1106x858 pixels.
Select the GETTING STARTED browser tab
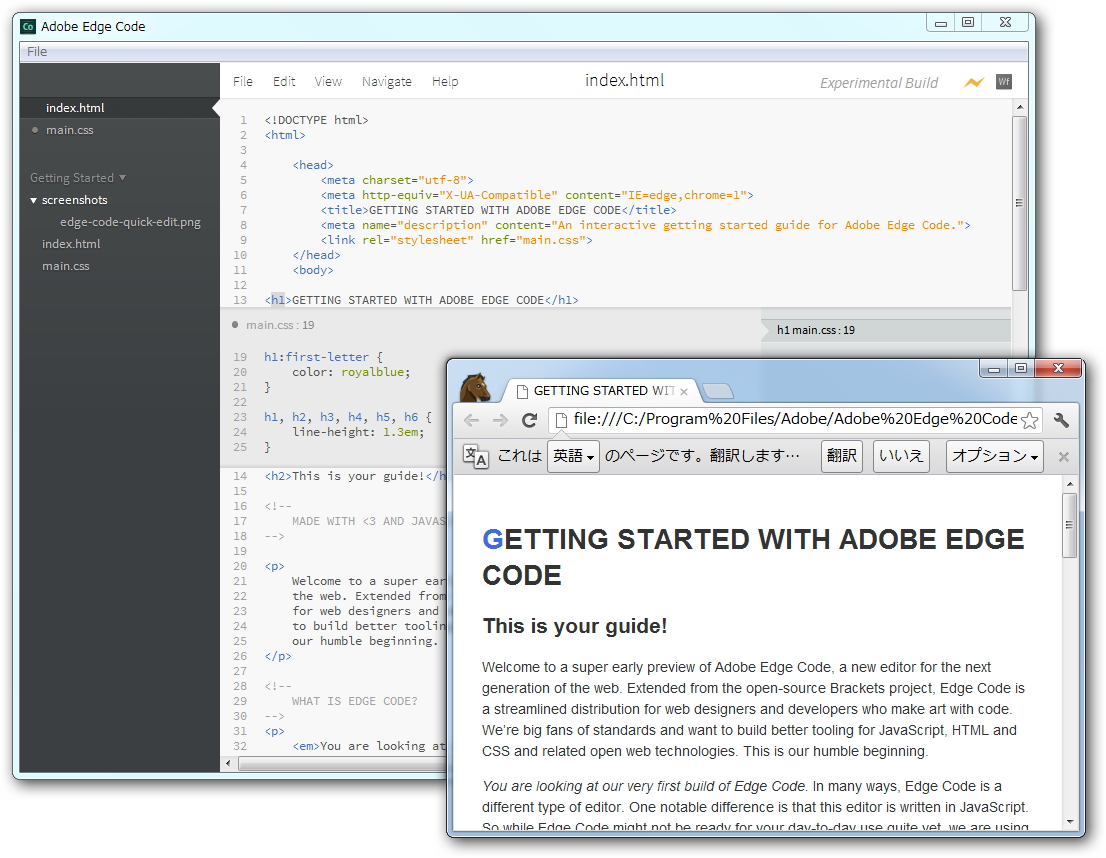[602, 391]
